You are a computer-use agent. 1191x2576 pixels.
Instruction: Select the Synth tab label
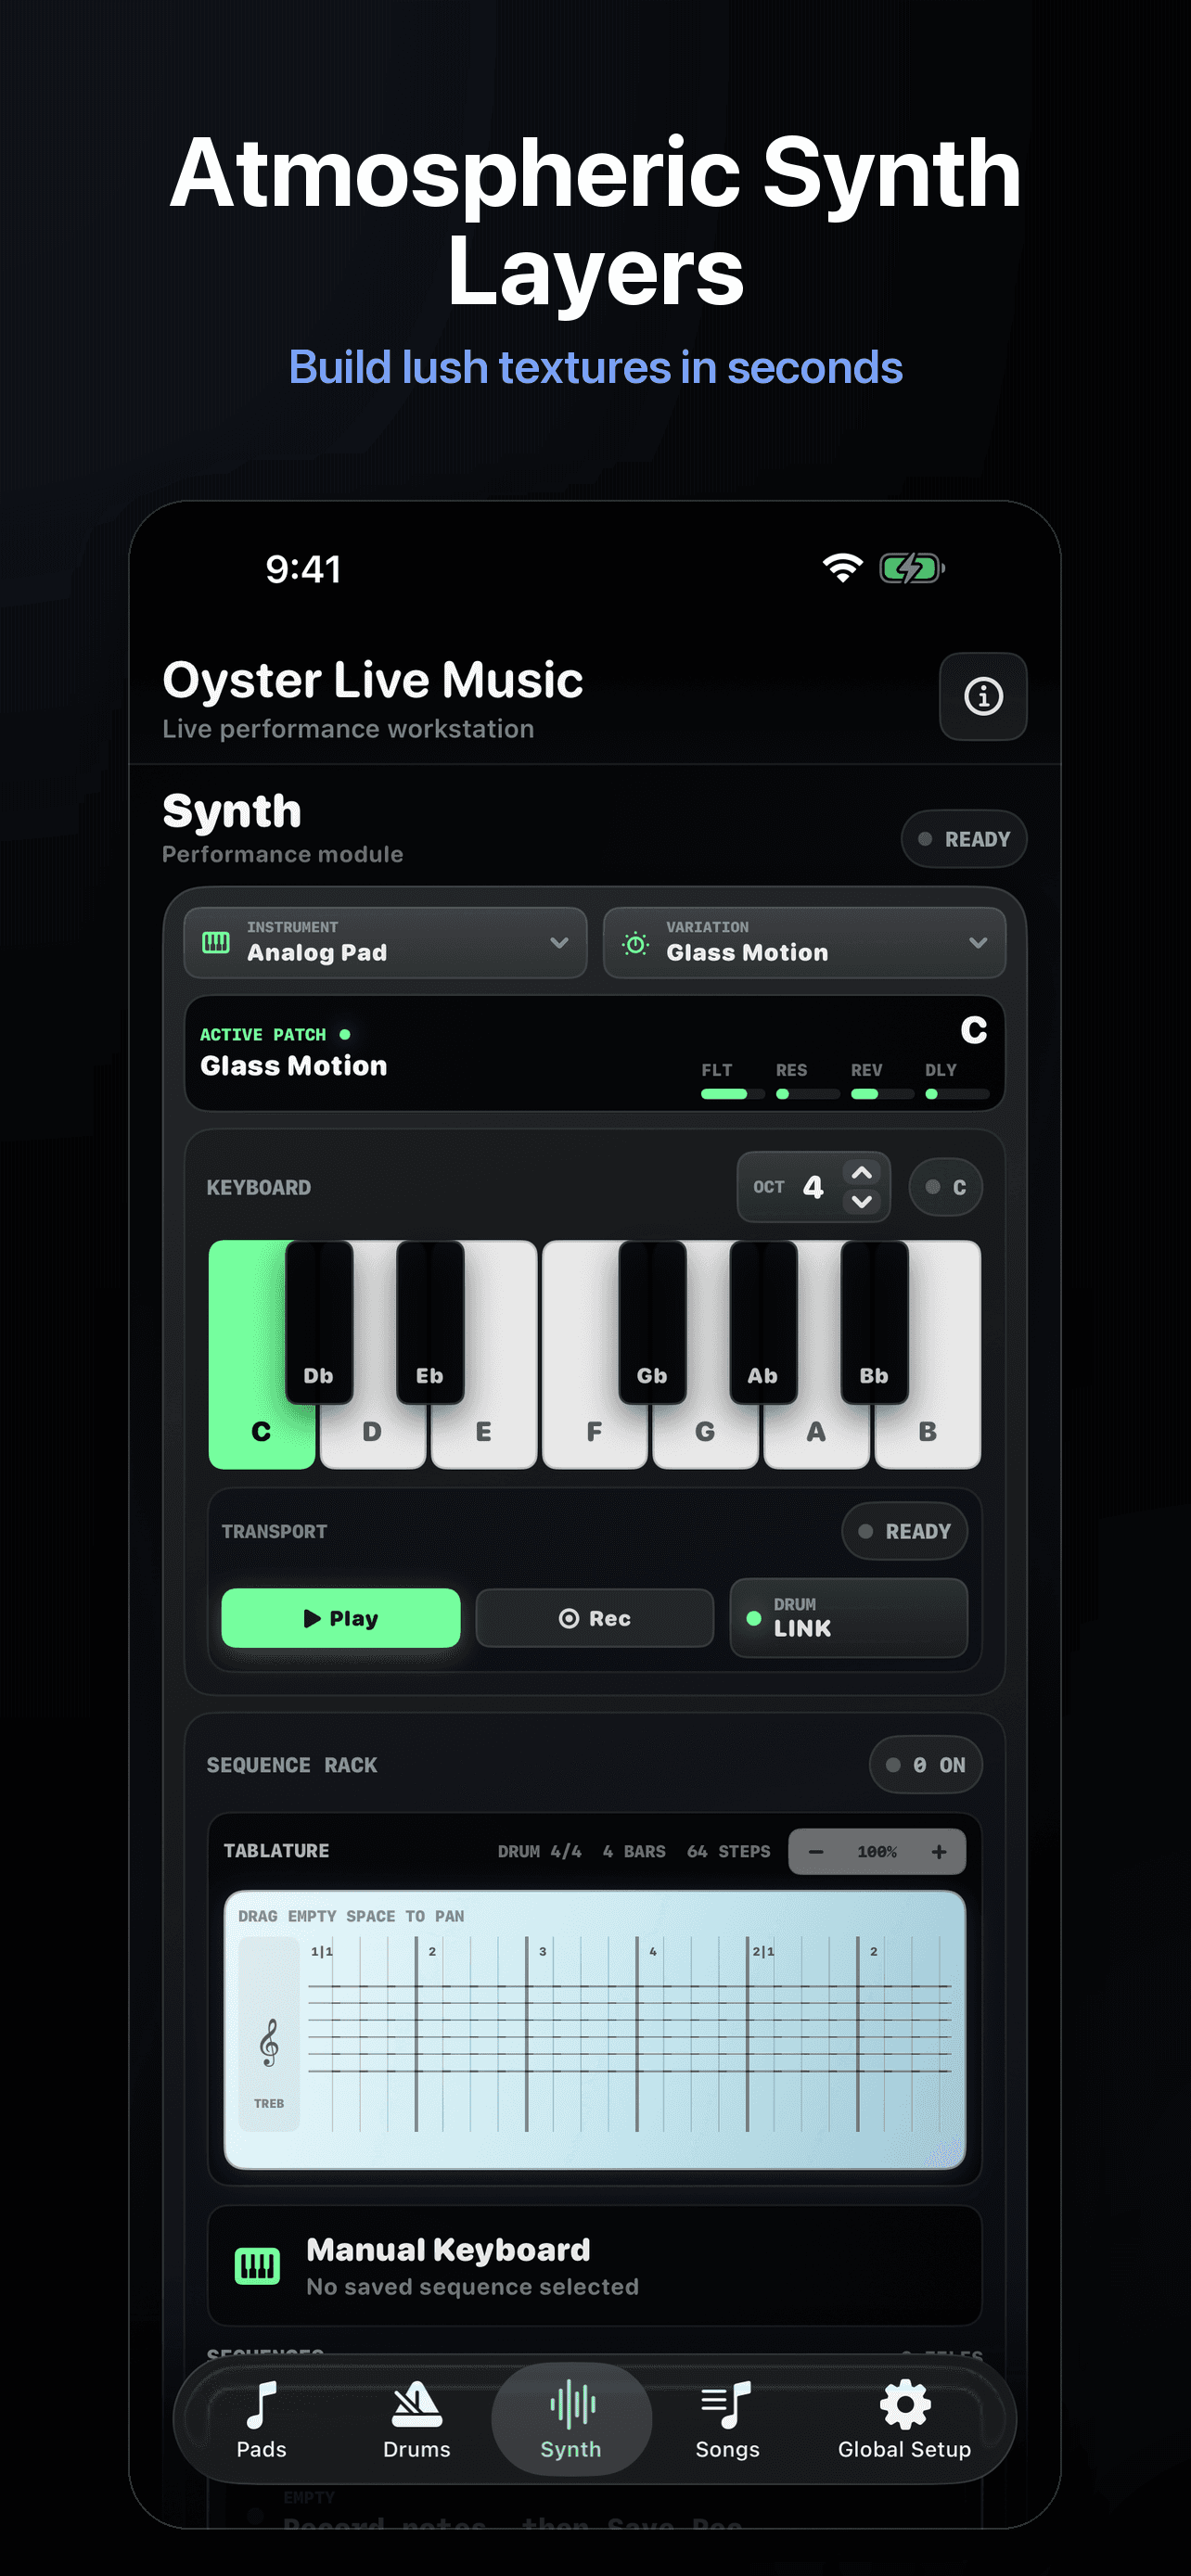pos(571,2449)
